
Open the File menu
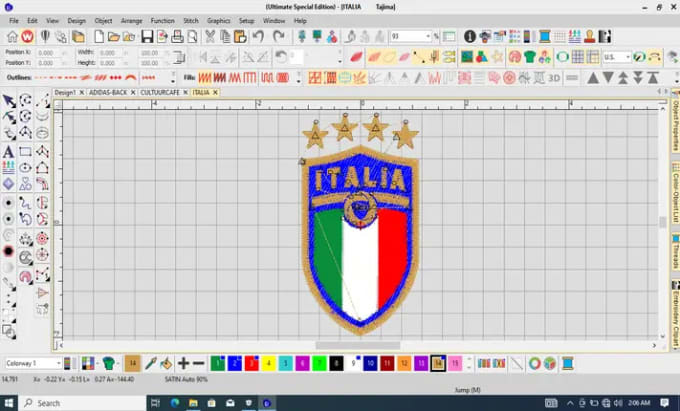click(14, 21)
